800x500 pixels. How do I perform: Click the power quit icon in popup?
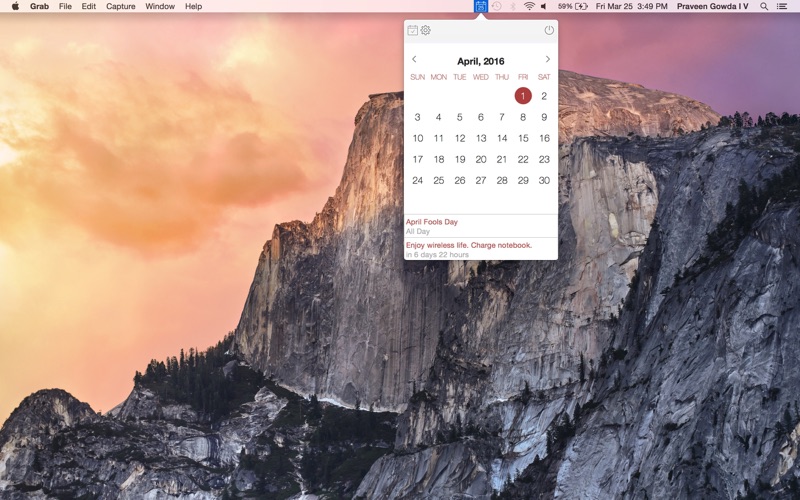(549, 30)
